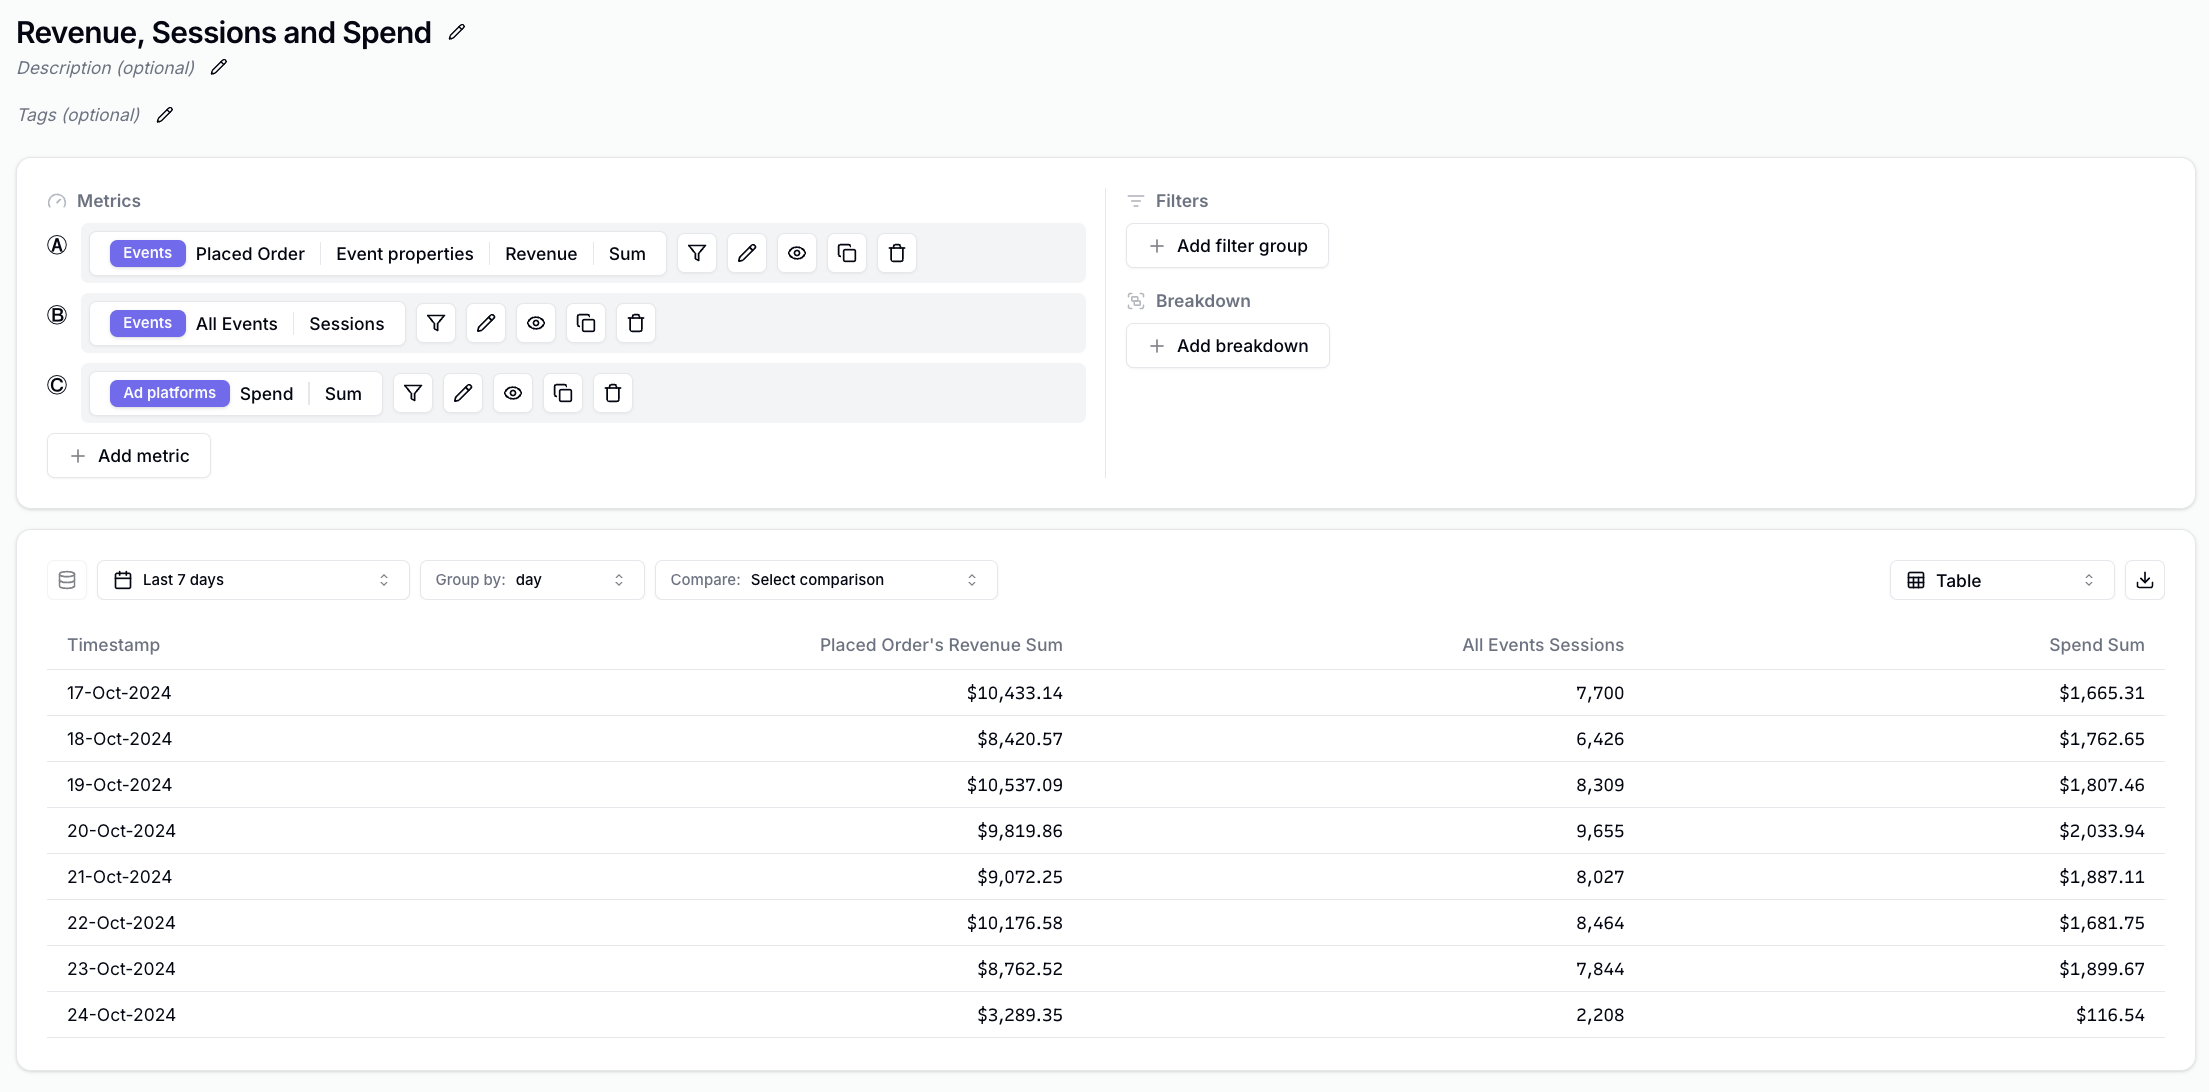
Task: Delete metric B All Events Sessions
Action: pyautogui.click(x=636, y=323)
